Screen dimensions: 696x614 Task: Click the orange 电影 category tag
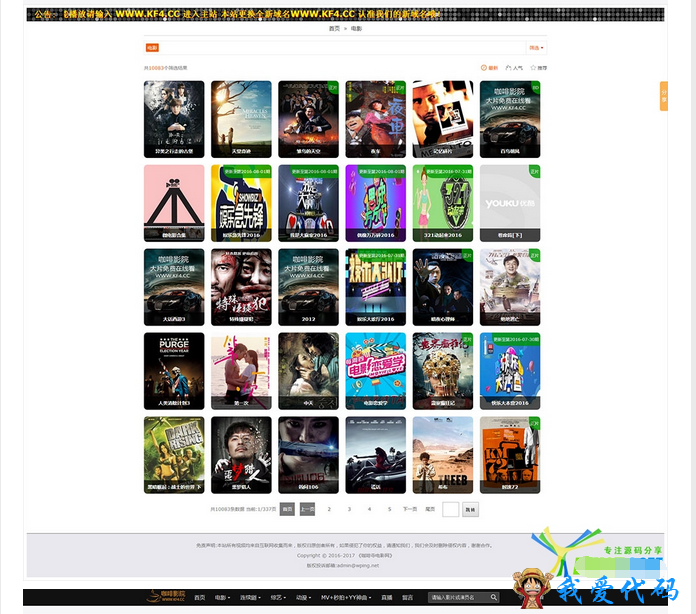(152, 48)
